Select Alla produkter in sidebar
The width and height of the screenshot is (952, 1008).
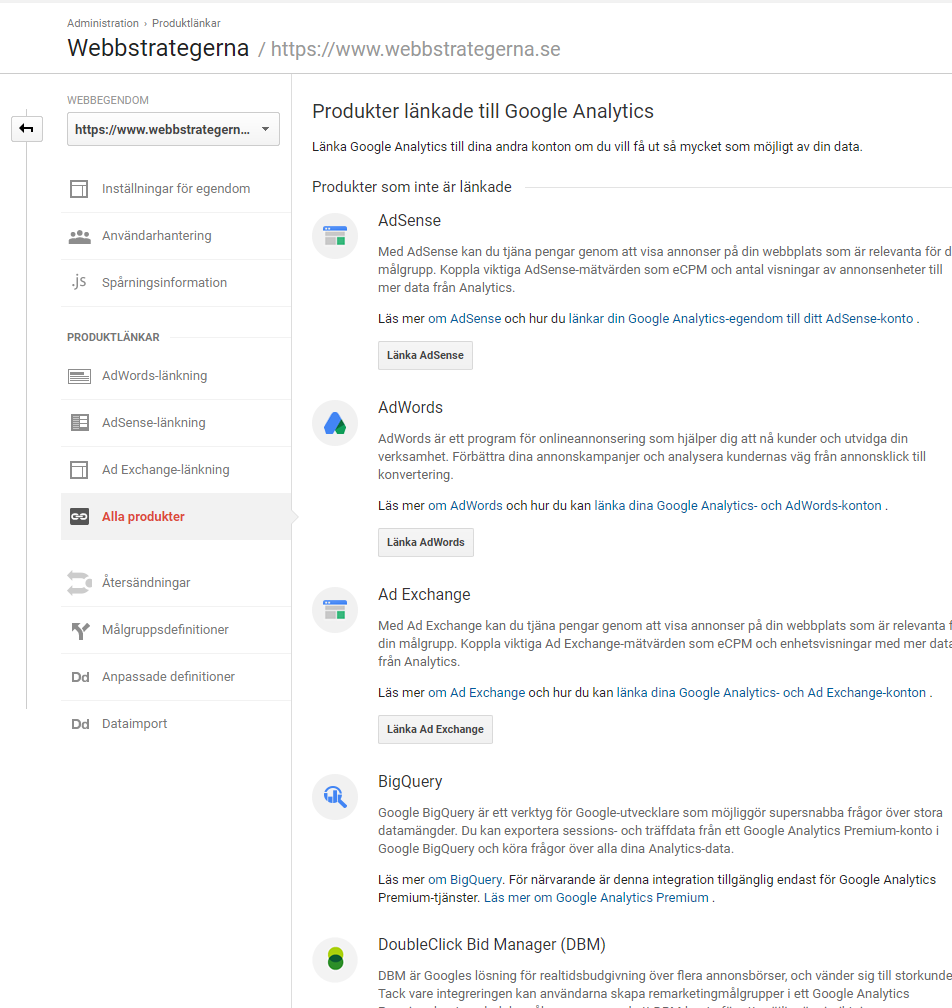[143, 517]
